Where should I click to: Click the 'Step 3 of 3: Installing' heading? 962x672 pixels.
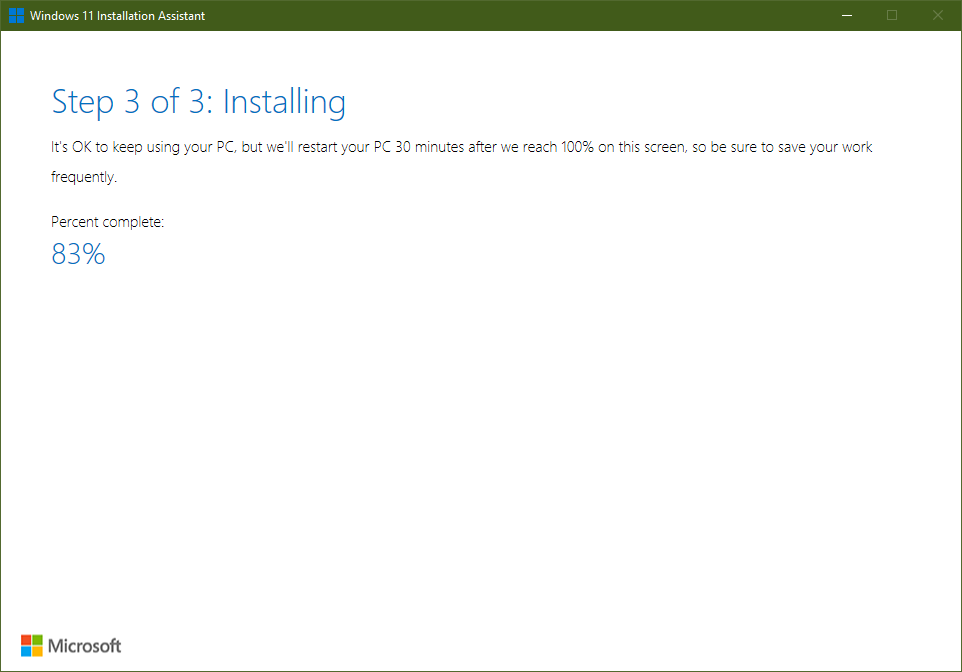coord(199,102)
